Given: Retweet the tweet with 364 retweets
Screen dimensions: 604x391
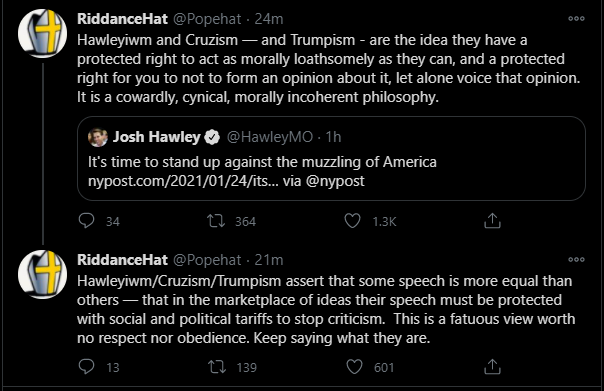Looking at the screenshot, I should (x=216, y=221).
